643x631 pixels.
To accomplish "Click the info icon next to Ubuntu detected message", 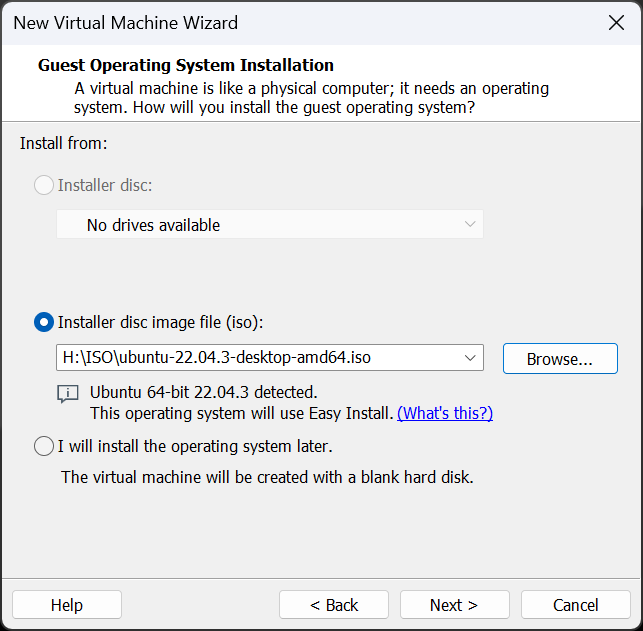I will click(x=68, y=394).
